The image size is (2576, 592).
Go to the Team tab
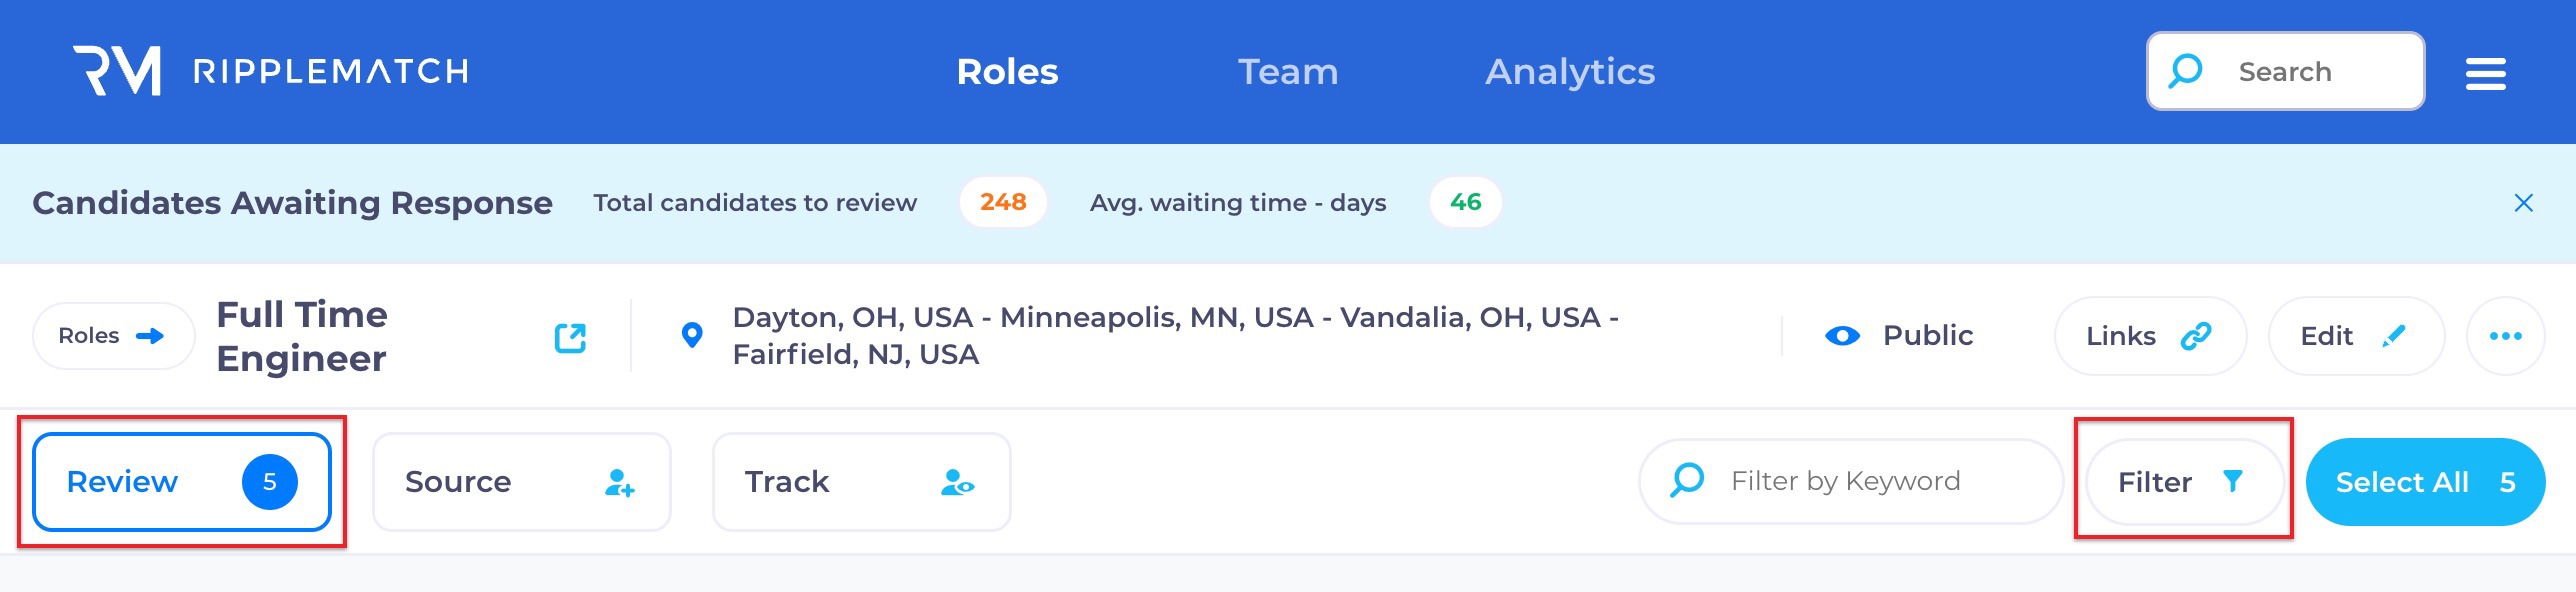[1287, 72]
